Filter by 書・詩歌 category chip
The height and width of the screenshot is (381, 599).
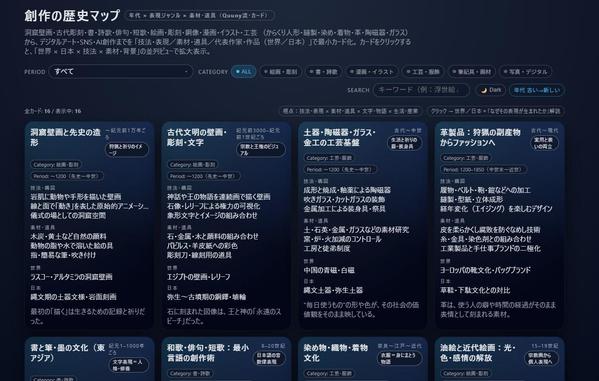pyautogui.click(x=324, y=71)
